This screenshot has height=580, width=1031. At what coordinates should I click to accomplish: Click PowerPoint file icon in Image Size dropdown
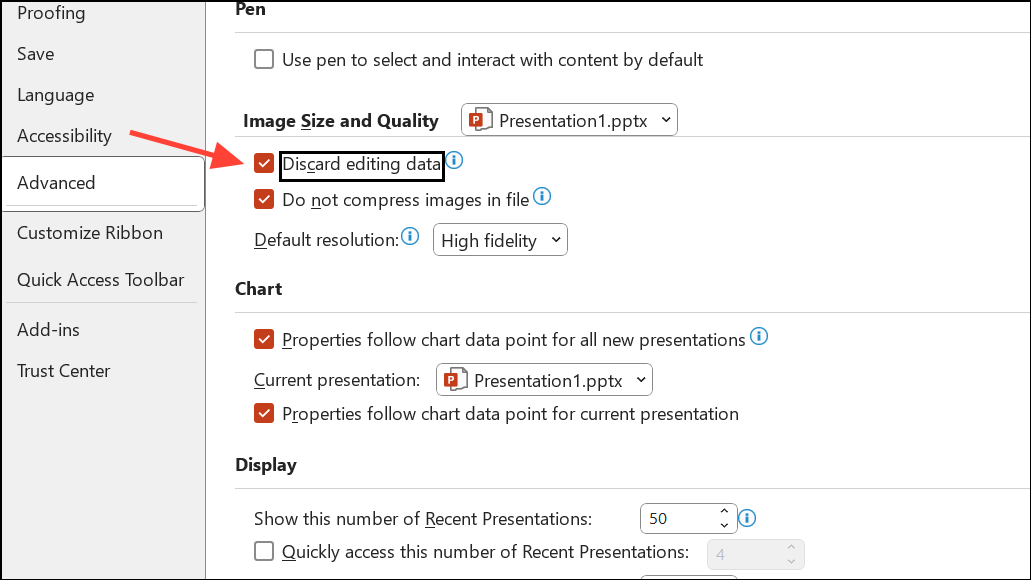tap(482, 121)
